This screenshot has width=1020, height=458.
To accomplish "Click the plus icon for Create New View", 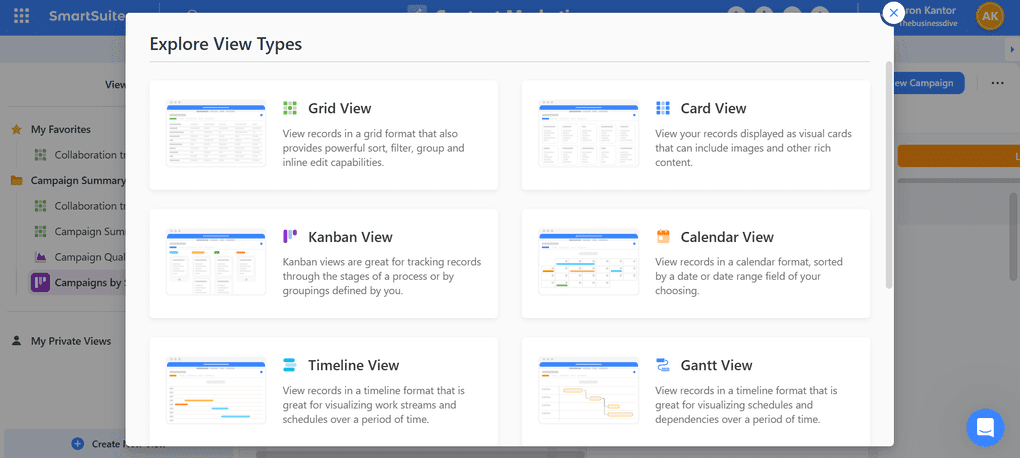I will click(77, 444).
